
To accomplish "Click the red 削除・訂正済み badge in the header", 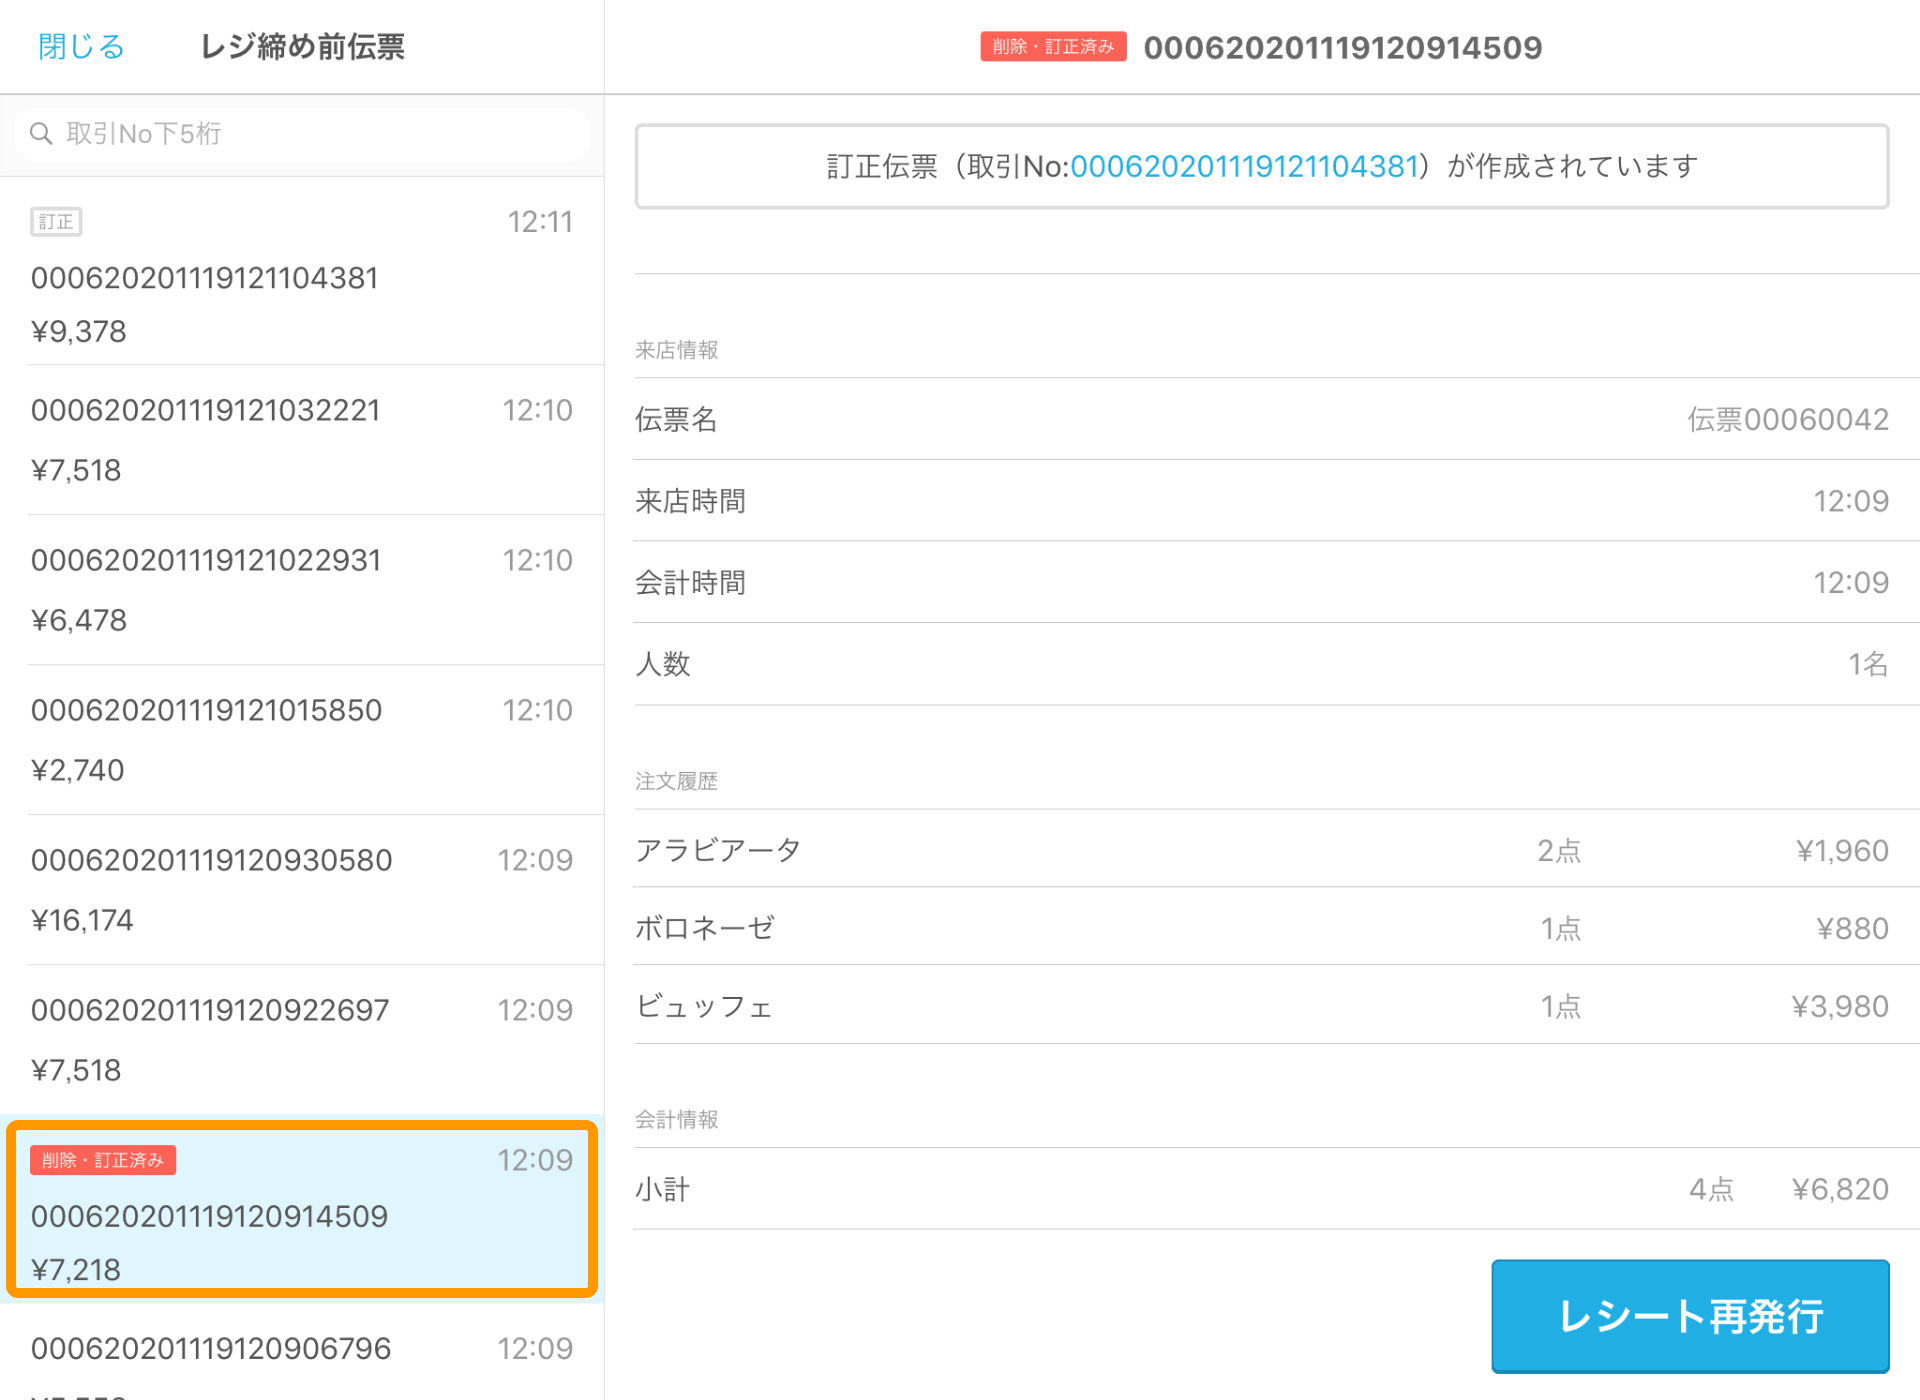I will [1053, 47].
